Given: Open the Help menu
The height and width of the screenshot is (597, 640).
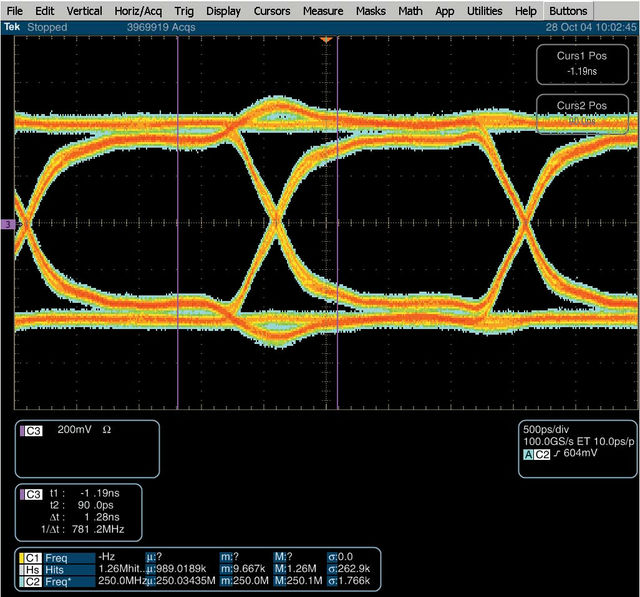Looking at the screenshot, I should pos(525,11).
